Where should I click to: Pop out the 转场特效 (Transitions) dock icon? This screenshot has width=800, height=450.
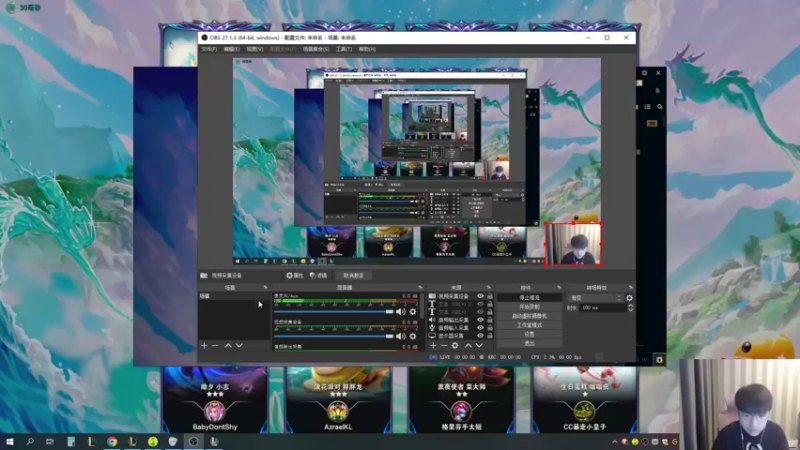pos(631,288)
